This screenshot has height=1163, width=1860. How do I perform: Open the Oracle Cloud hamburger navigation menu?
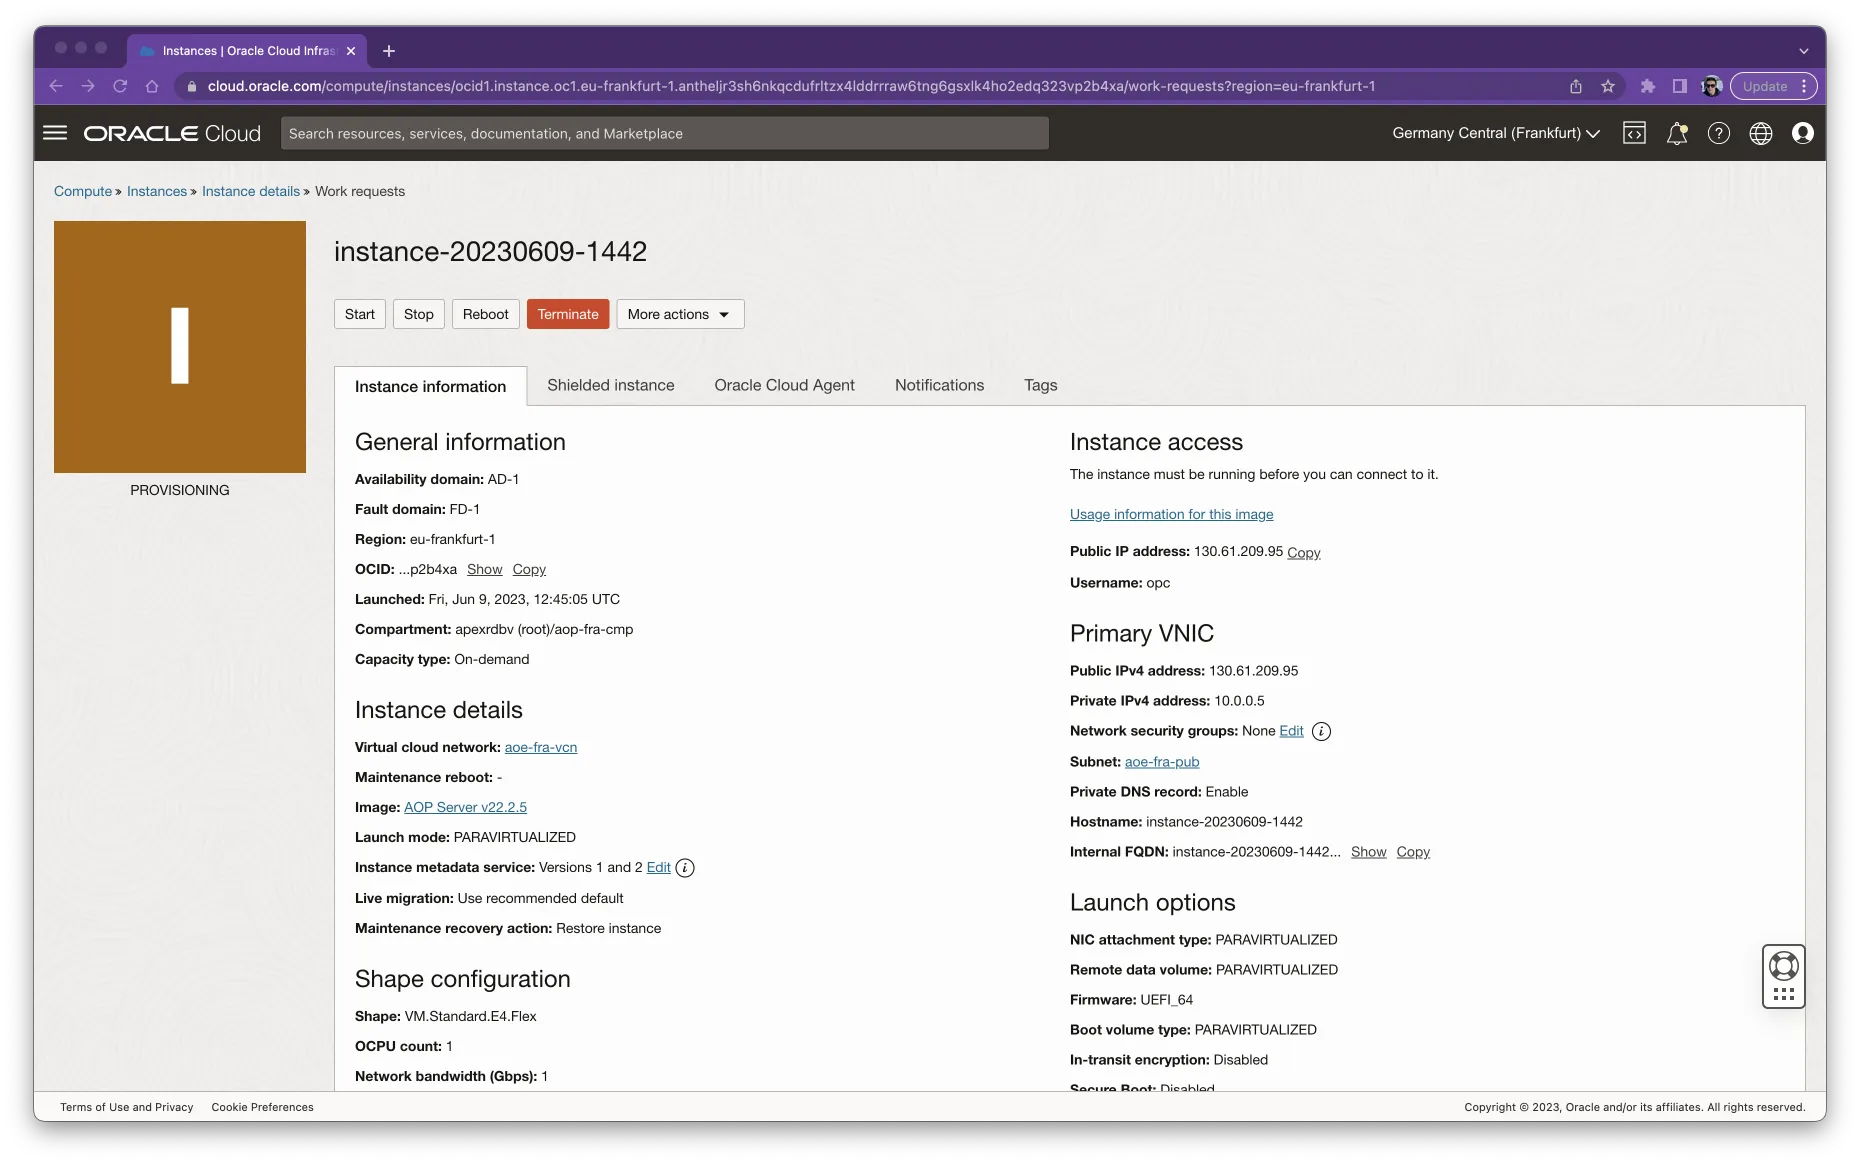pyautogui.click(x=55, y=133)
